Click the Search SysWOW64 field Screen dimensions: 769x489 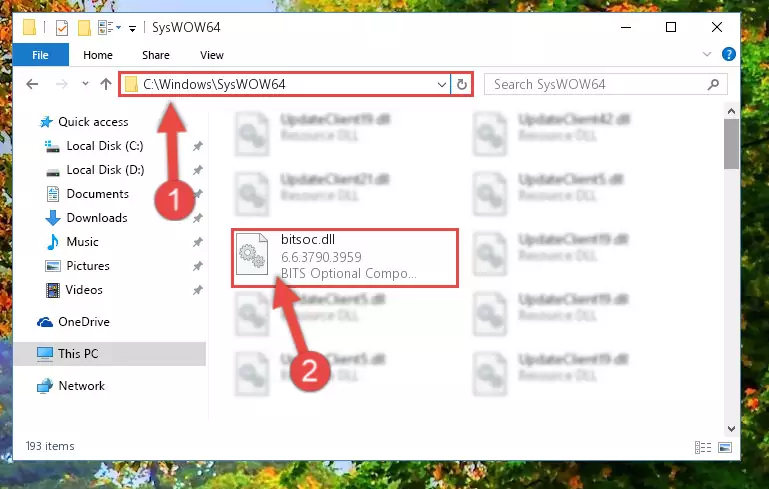[x=605, y=84]
